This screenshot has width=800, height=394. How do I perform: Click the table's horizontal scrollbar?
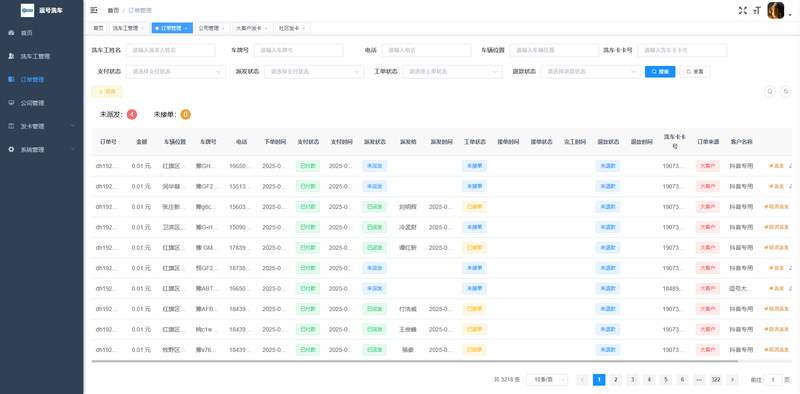click(414, 361)
